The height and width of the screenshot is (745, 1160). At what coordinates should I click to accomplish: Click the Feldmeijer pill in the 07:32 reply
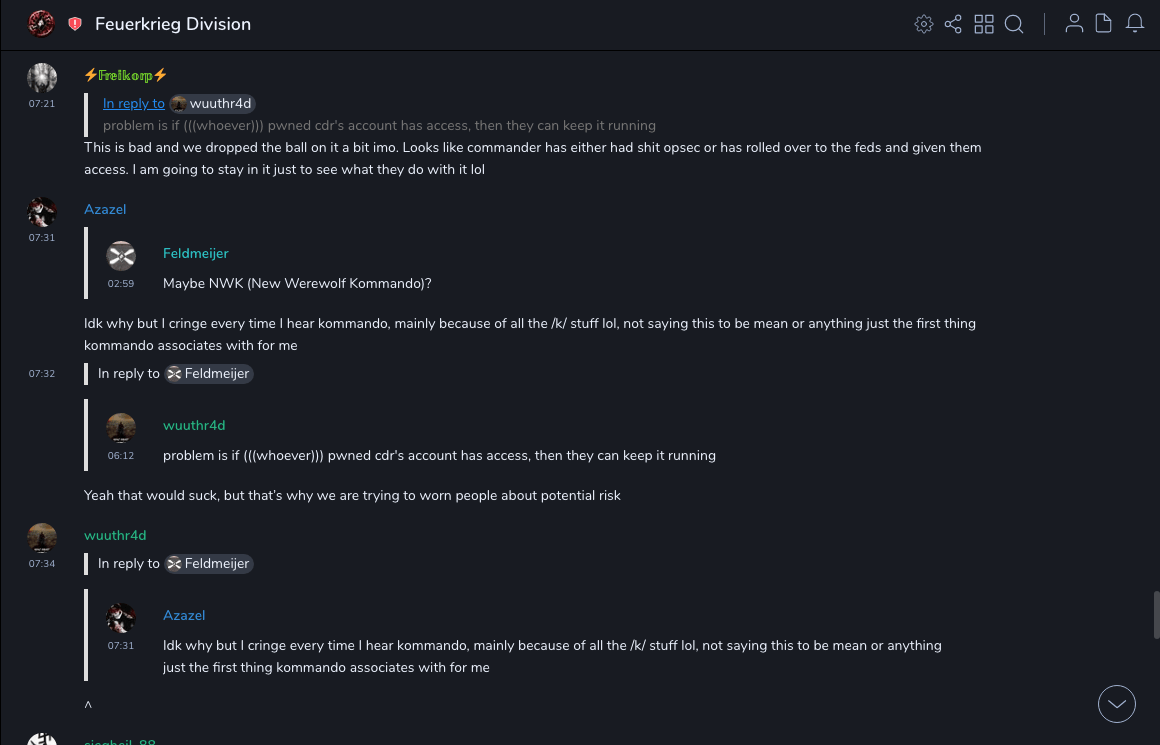[208, 373]
